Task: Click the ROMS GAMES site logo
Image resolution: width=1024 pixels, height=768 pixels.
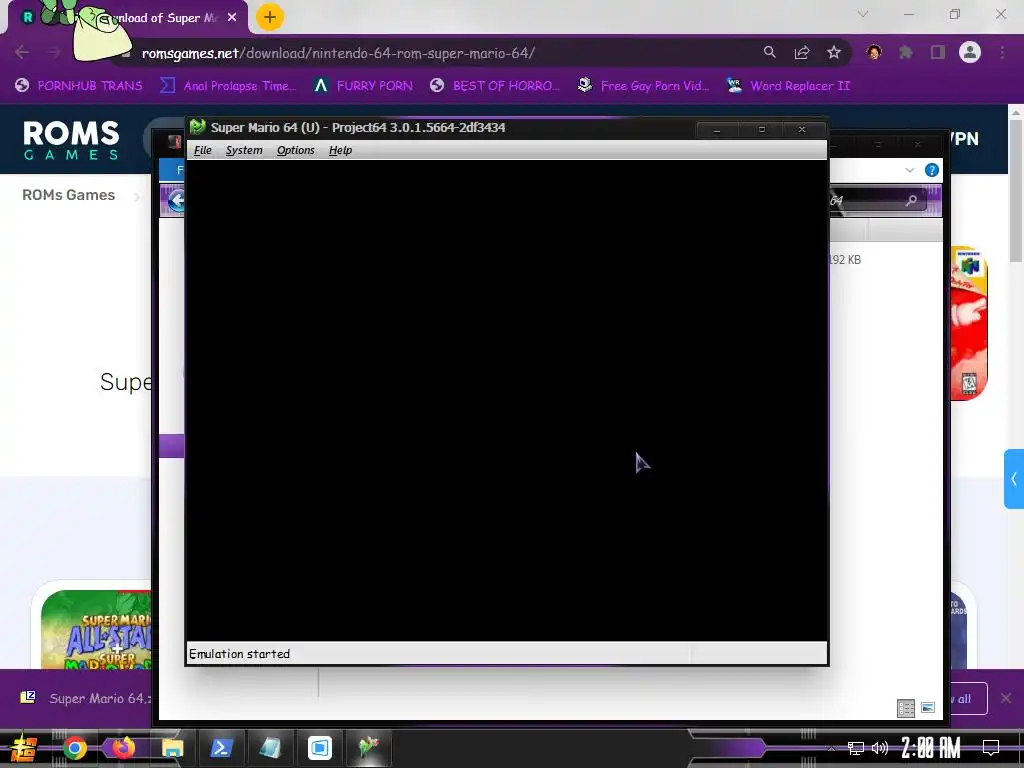Action: click(71, 140)
